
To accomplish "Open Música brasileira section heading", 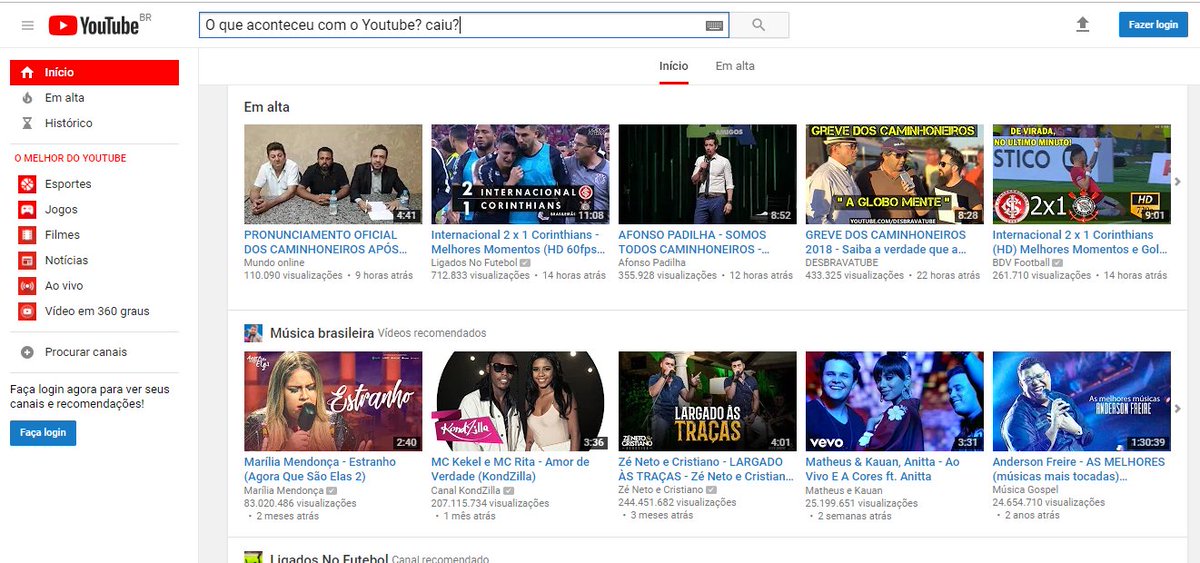I will point(322,333).
